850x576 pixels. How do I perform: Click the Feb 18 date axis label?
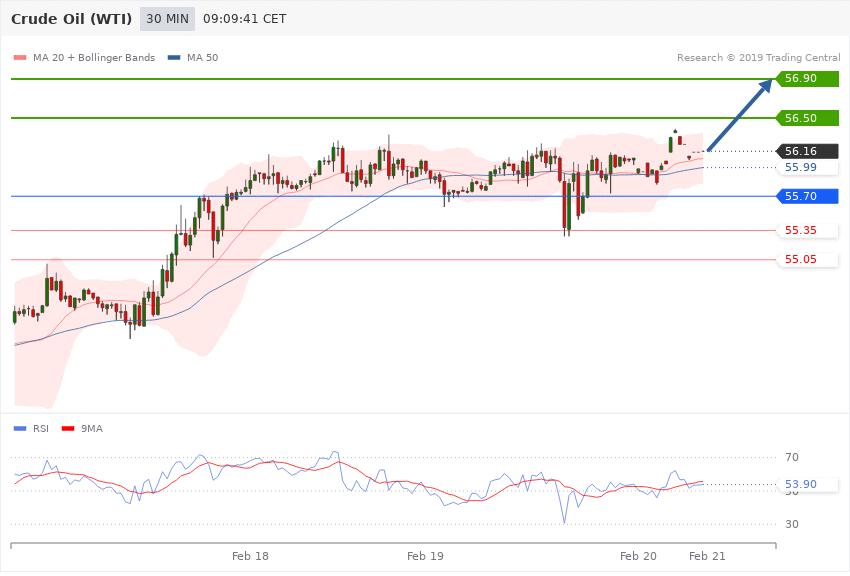tap(250, 556)
